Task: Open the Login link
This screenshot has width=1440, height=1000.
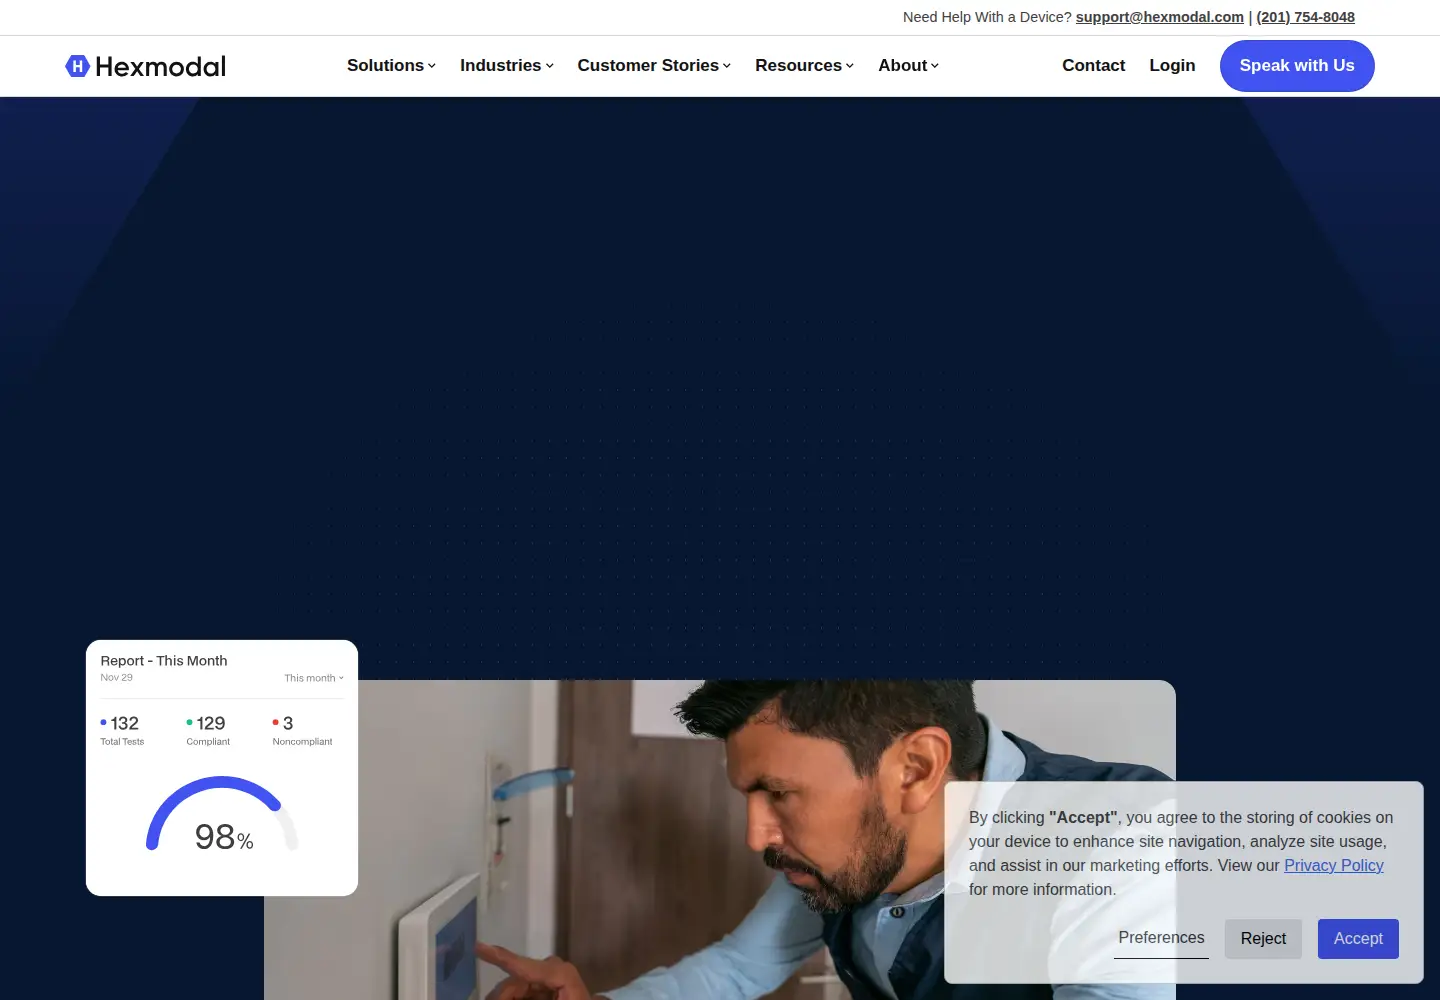Action: [1172, 65]
